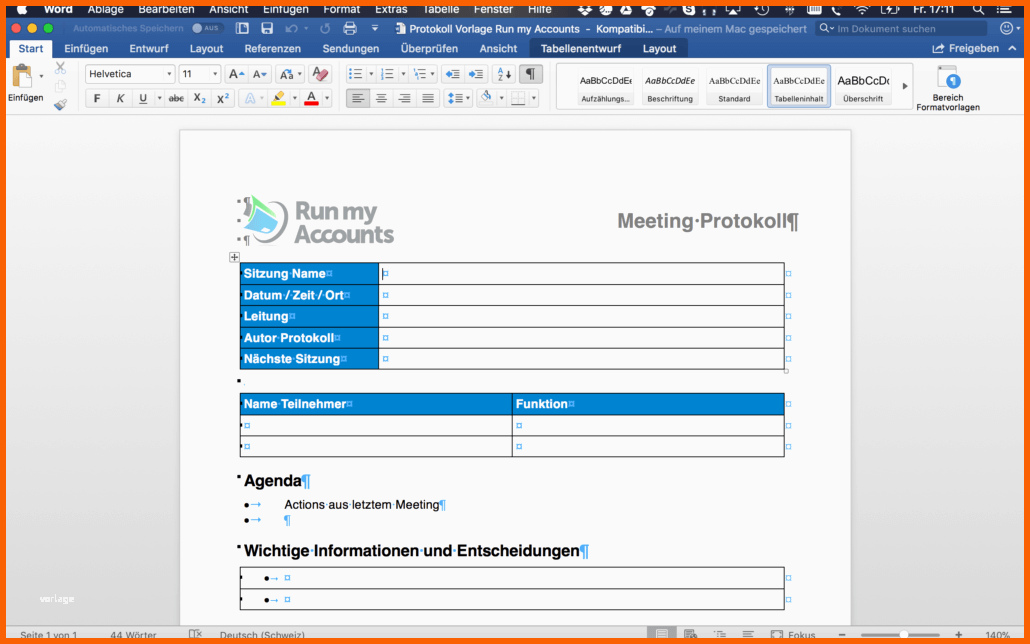Switch to the Einfügen ribbon tab
1030x644 pixels.
[x=86, y=48]
